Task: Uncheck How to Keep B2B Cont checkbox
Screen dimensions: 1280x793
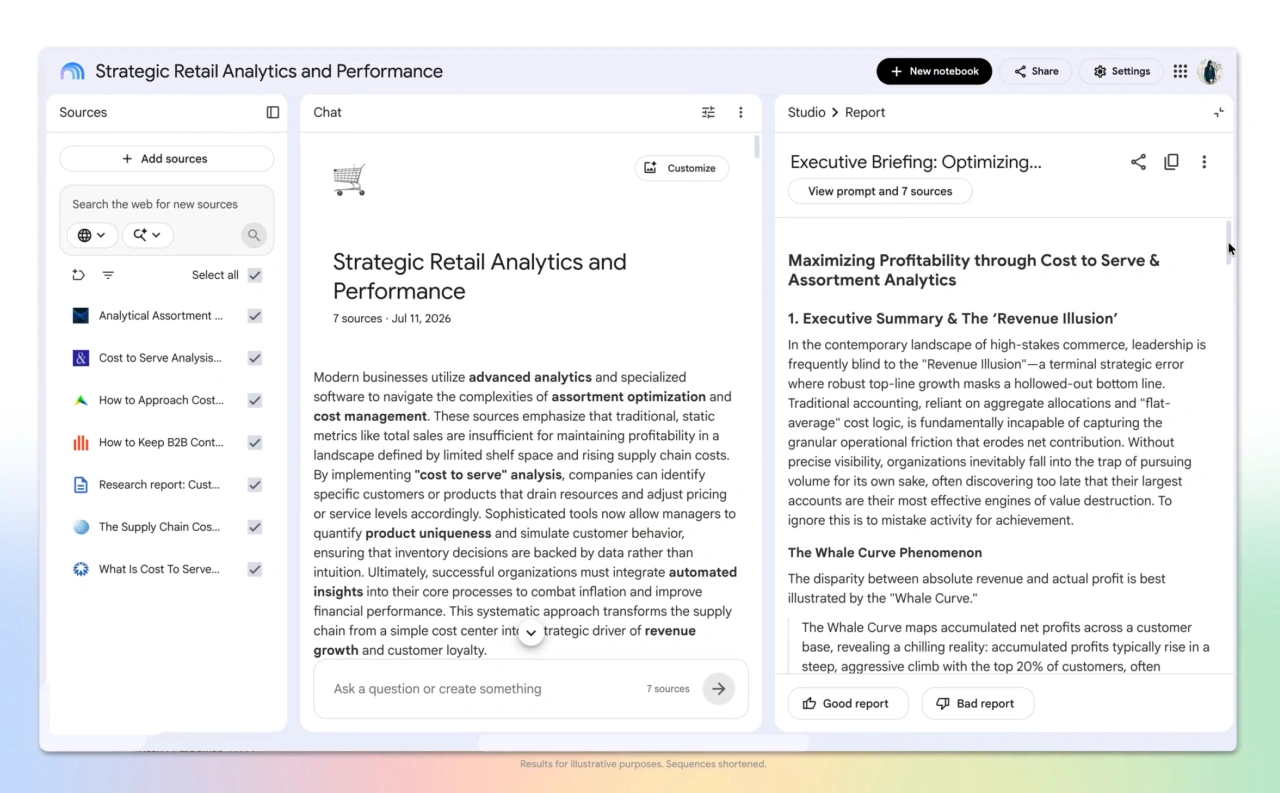Action: point(255,442)
